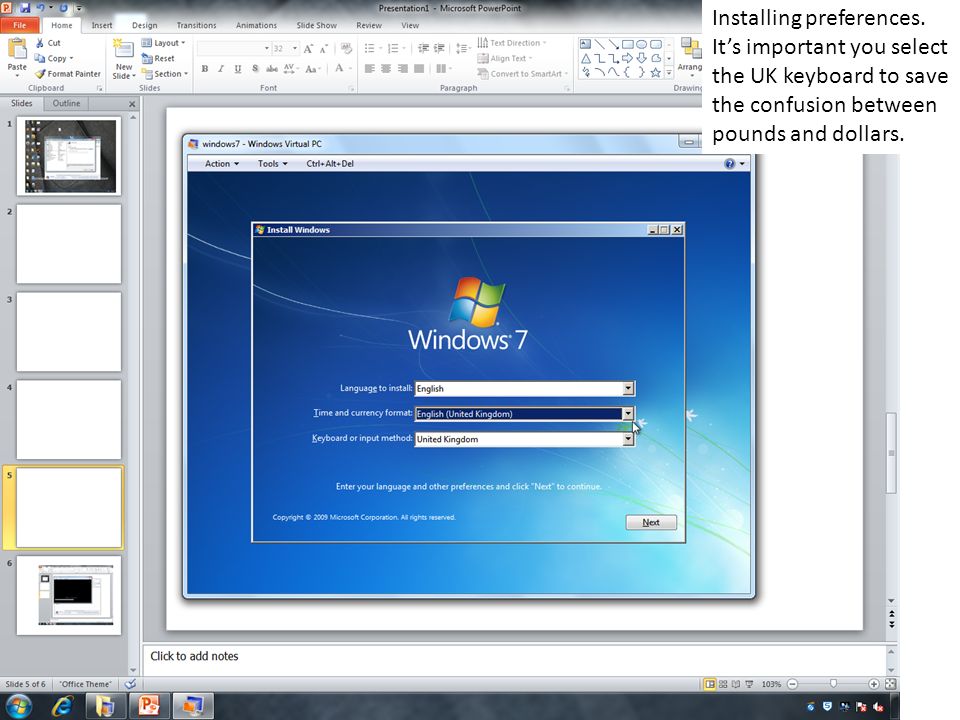Select the right arrow shape
Image resolution: width=960 pixels, height=720 pixels.
click(627, 58)
